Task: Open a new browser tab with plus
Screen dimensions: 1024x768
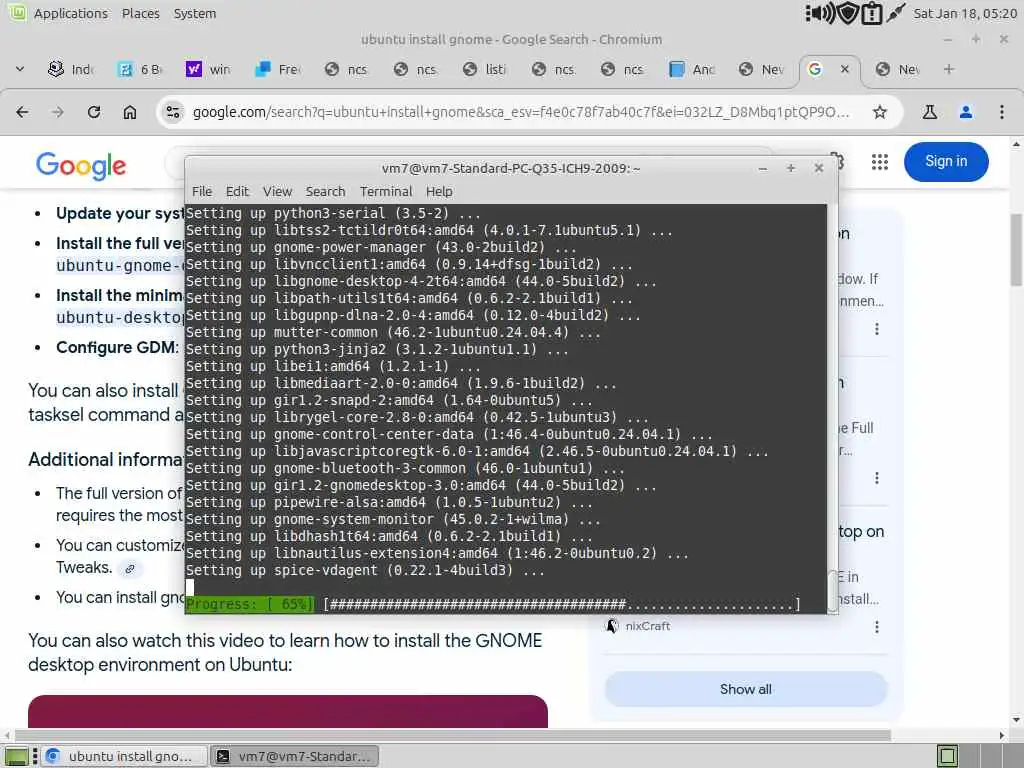Action: coord(949,69)
